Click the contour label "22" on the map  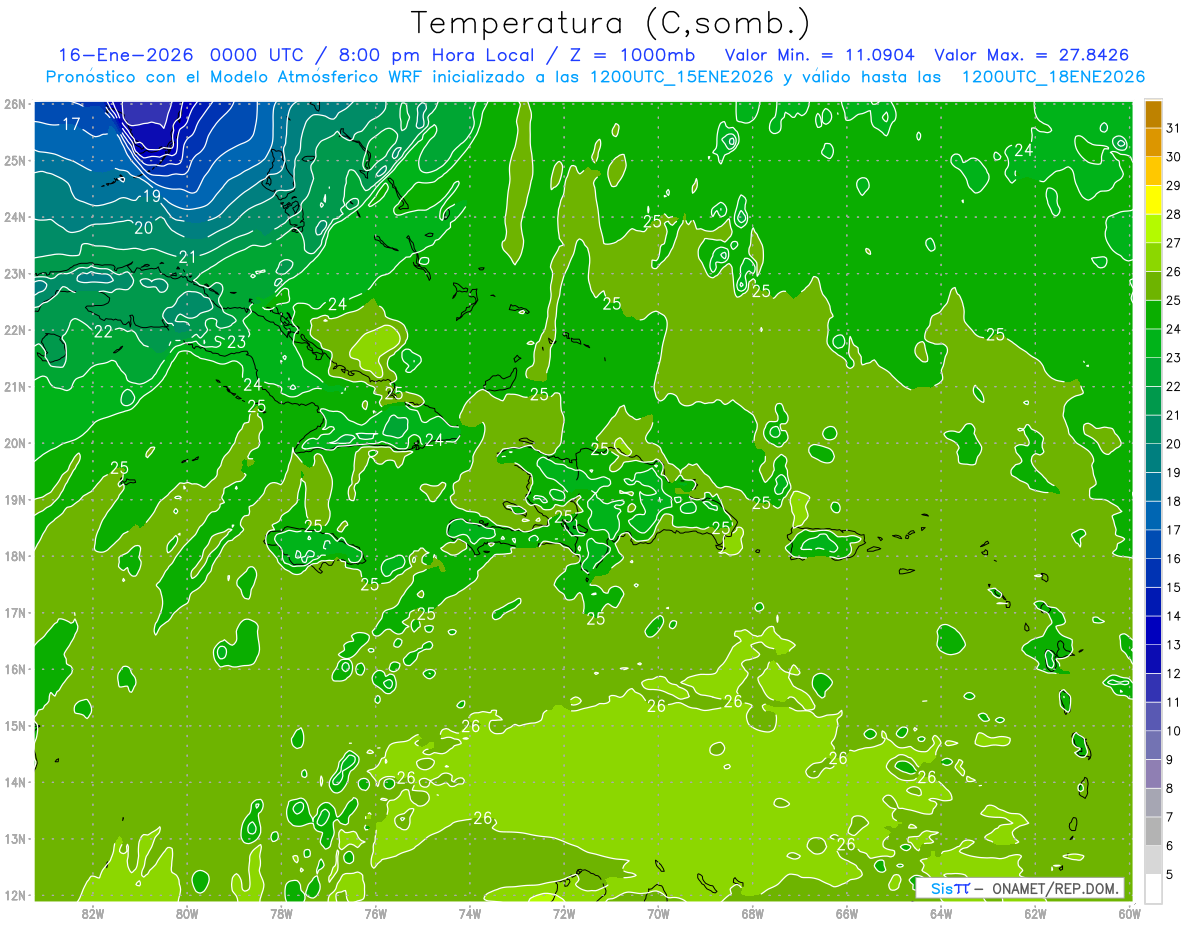(103, 332)
